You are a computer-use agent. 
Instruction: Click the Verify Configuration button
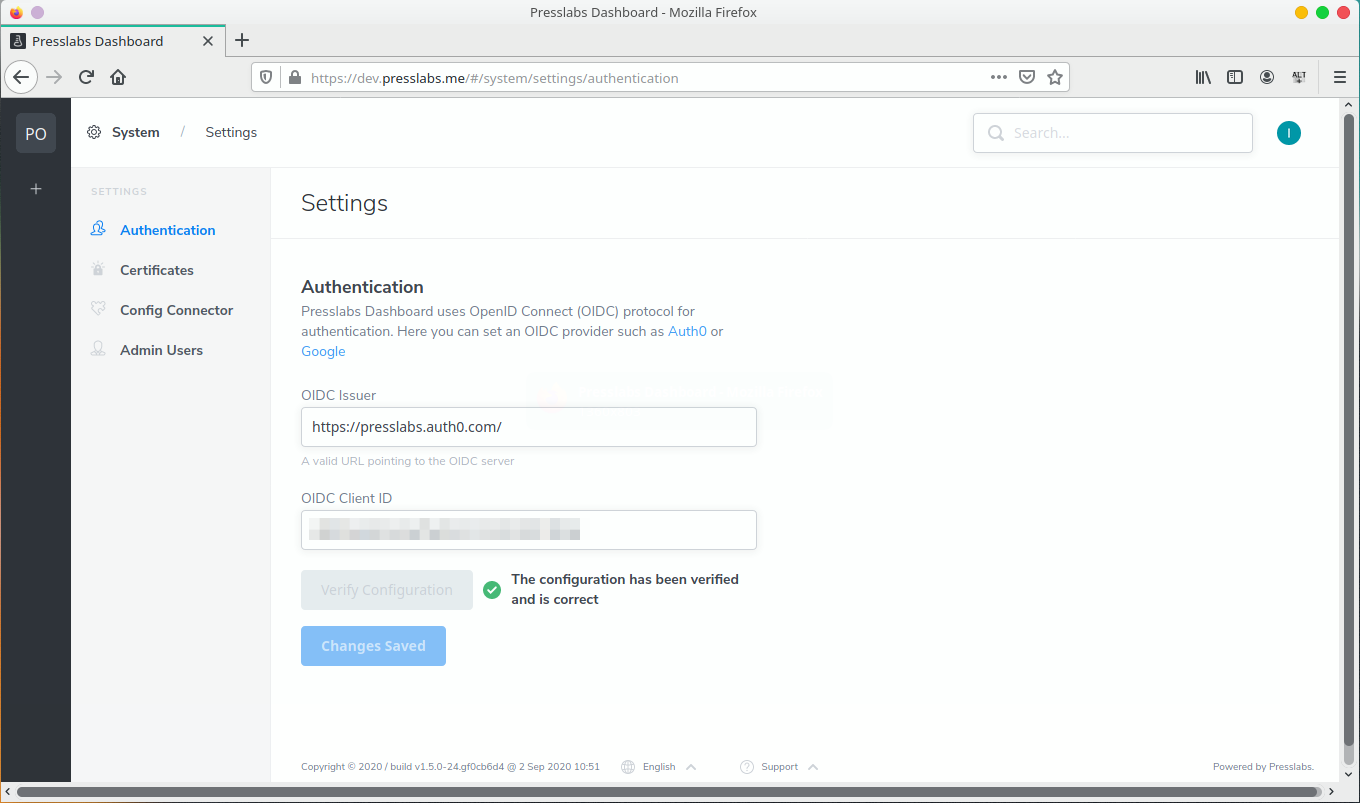coord(387,590)
